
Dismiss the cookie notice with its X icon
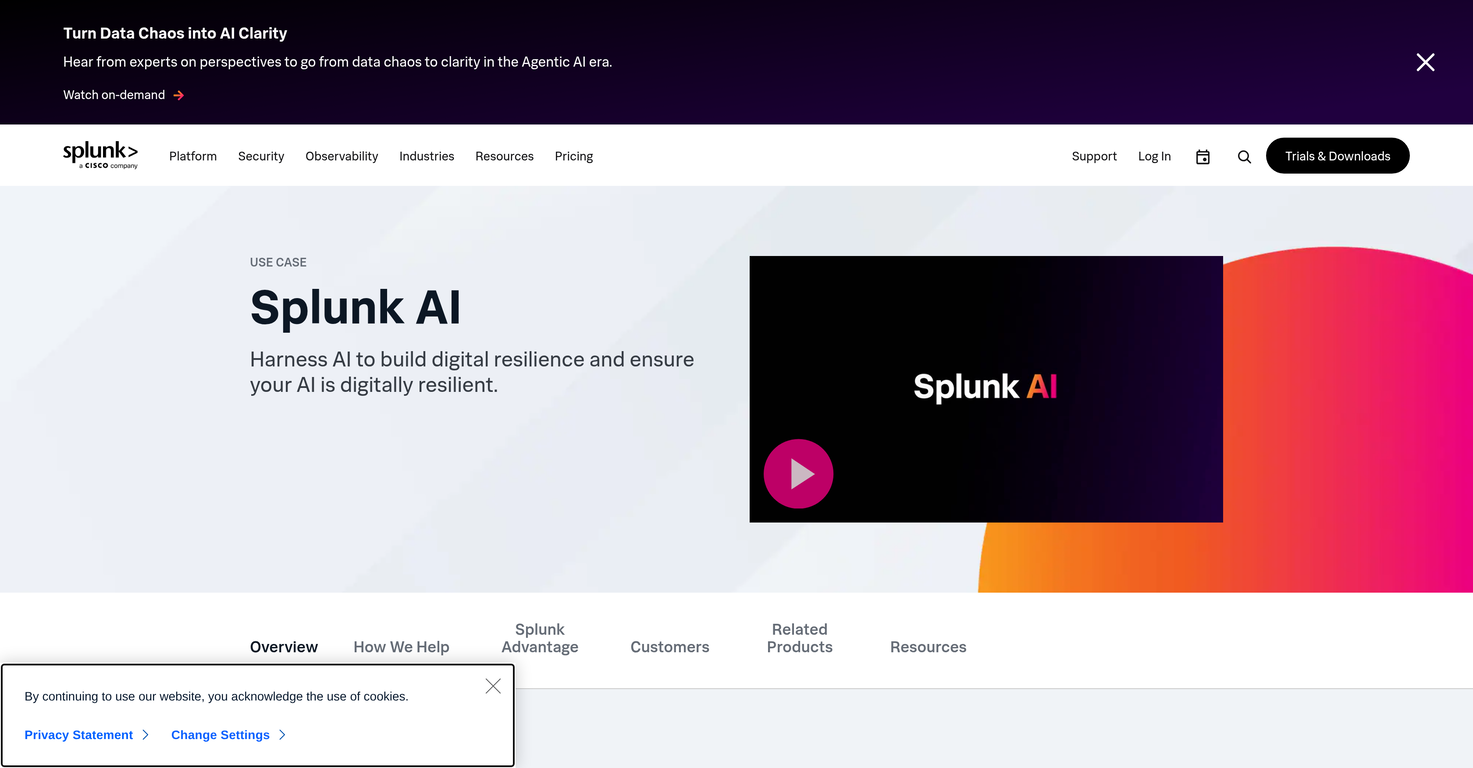(x=492, y=686)
